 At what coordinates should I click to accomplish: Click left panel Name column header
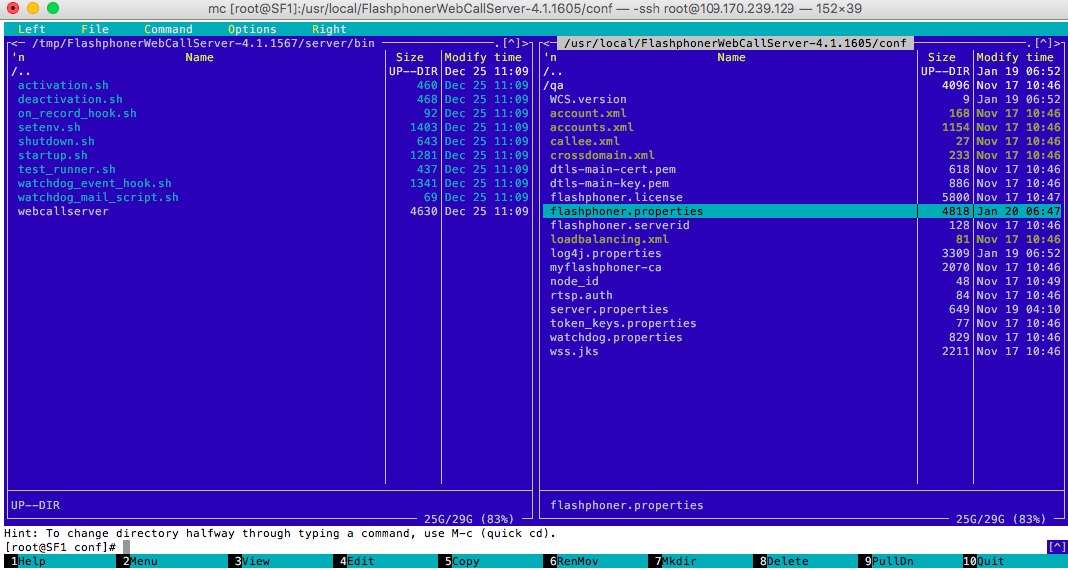(x=199, y=58)
